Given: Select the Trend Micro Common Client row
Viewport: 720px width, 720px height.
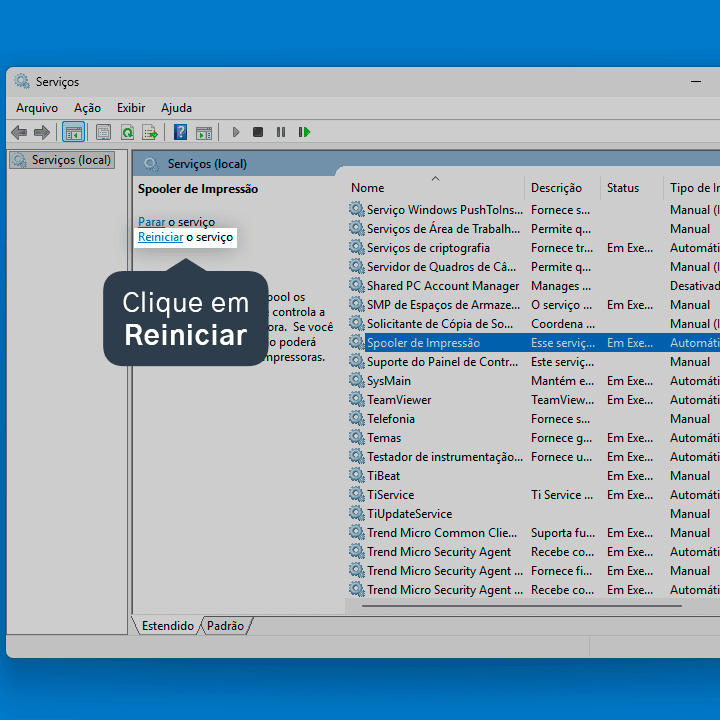Looking at the screenshot, I should pos(534,533).
